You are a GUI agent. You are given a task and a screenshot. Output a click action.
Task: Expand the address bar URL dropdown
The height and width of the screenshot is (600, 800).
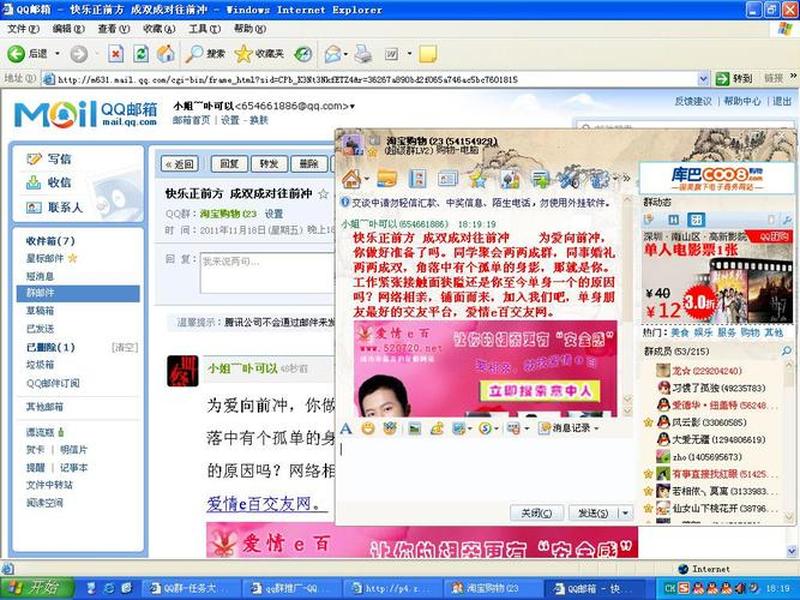point(703,79)
